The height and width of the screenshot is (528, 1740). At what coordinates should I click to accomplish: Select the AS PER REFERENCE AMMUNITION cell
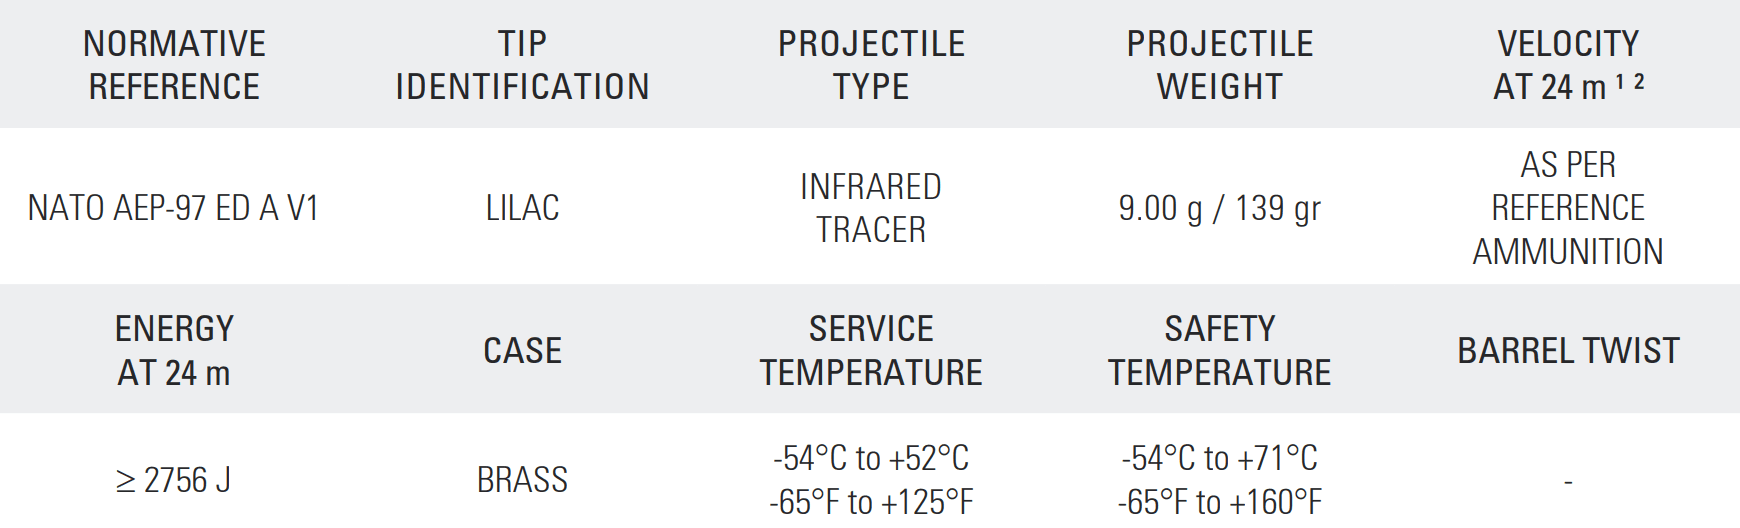tap(1568, 208)
